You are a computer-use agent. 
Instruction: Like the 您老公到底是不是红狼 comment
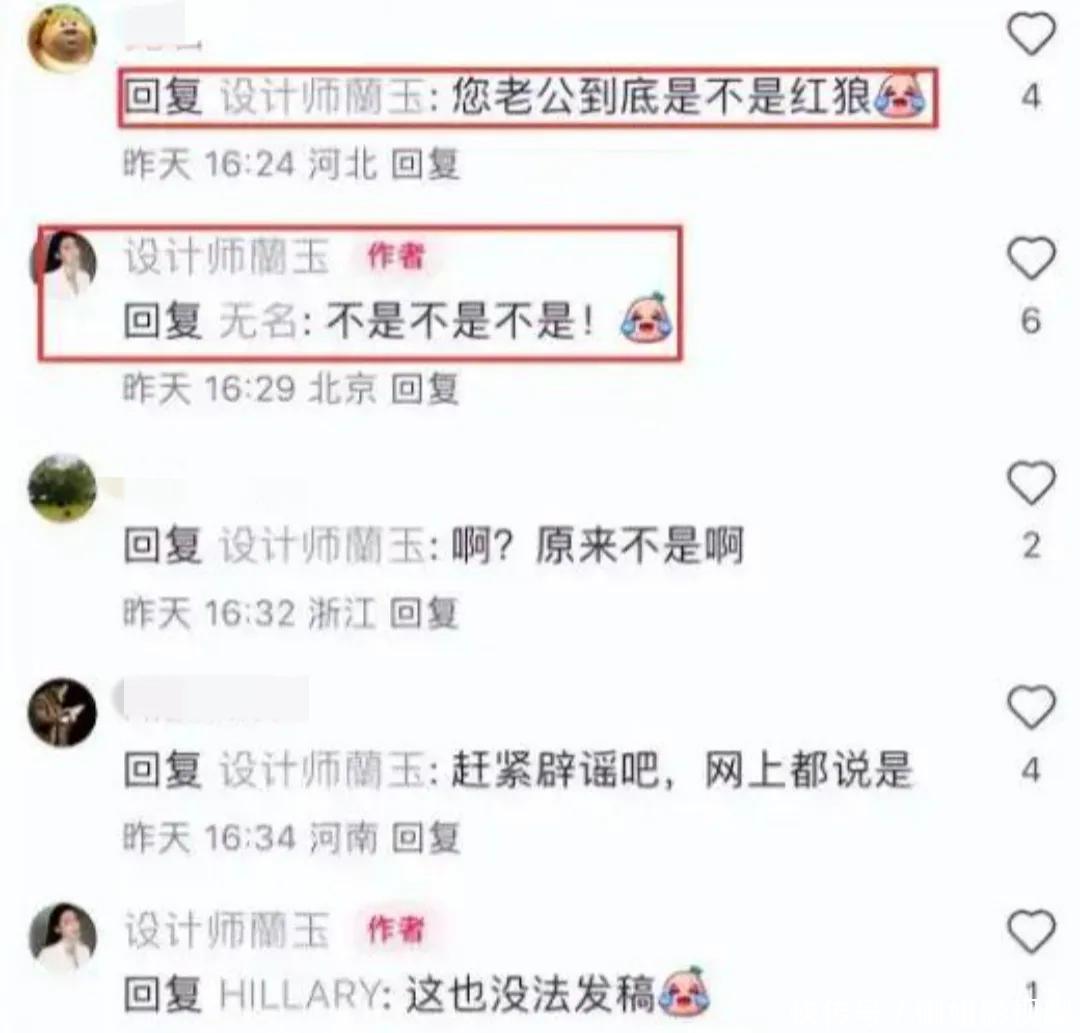(1031, 34)
